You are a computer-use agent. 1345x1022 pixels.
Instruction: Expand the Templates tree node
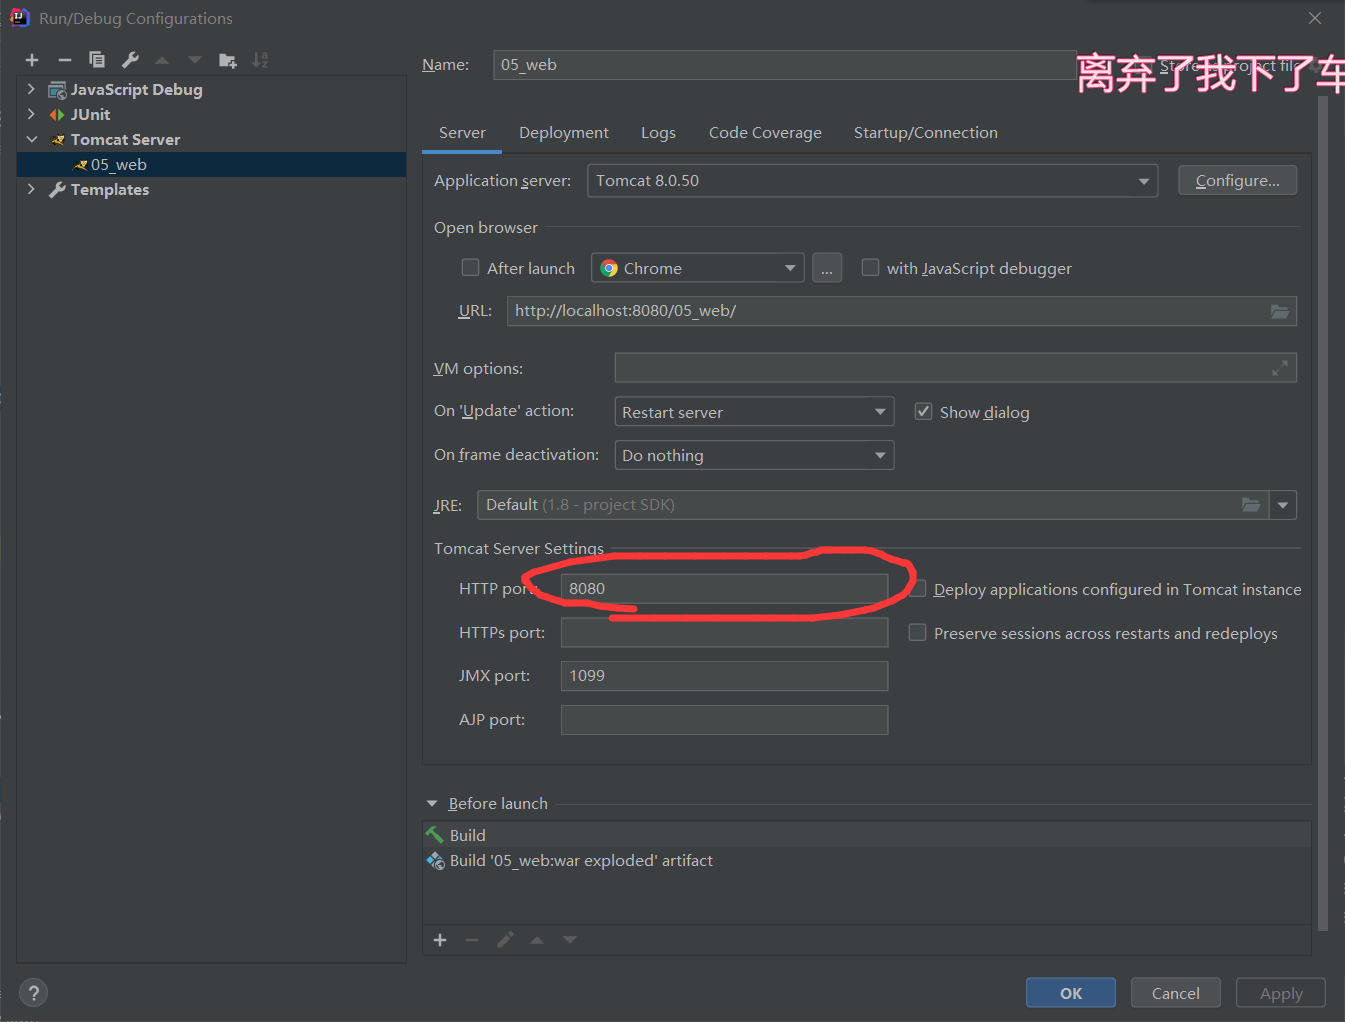click(31, 190)
